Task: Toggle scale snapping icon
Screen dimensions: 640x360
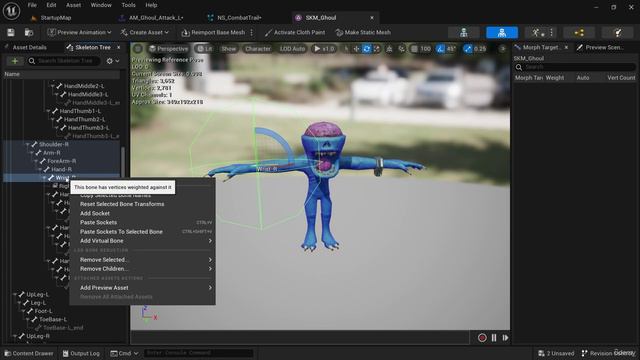Action: click(x=468, y=49)
